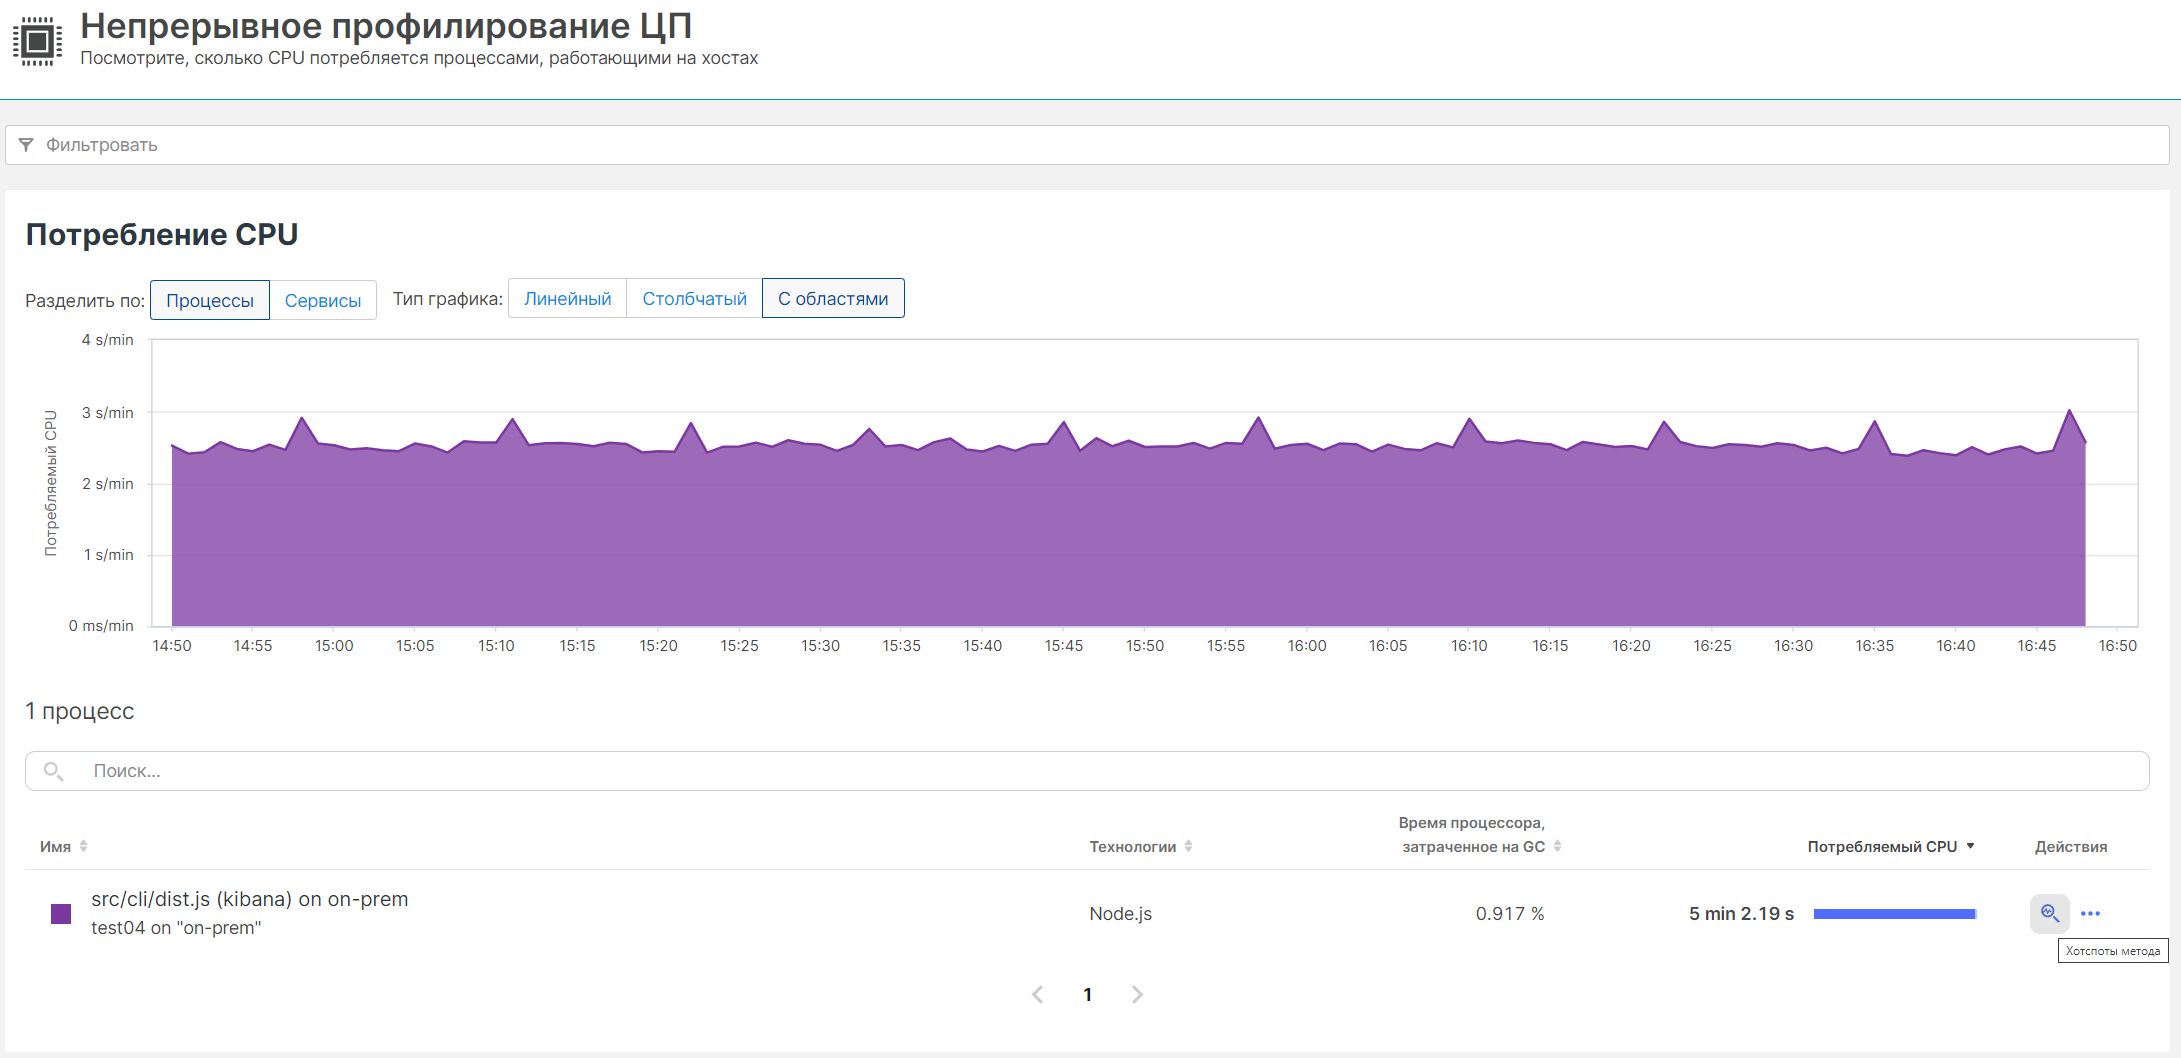
Task: Sort by Имя column arrows
Action: [x=84, y=846]
